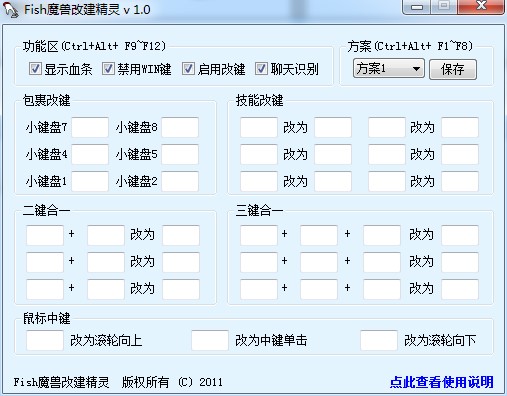Click first key field in 三键合一 top row

click(x=259, y=235)
